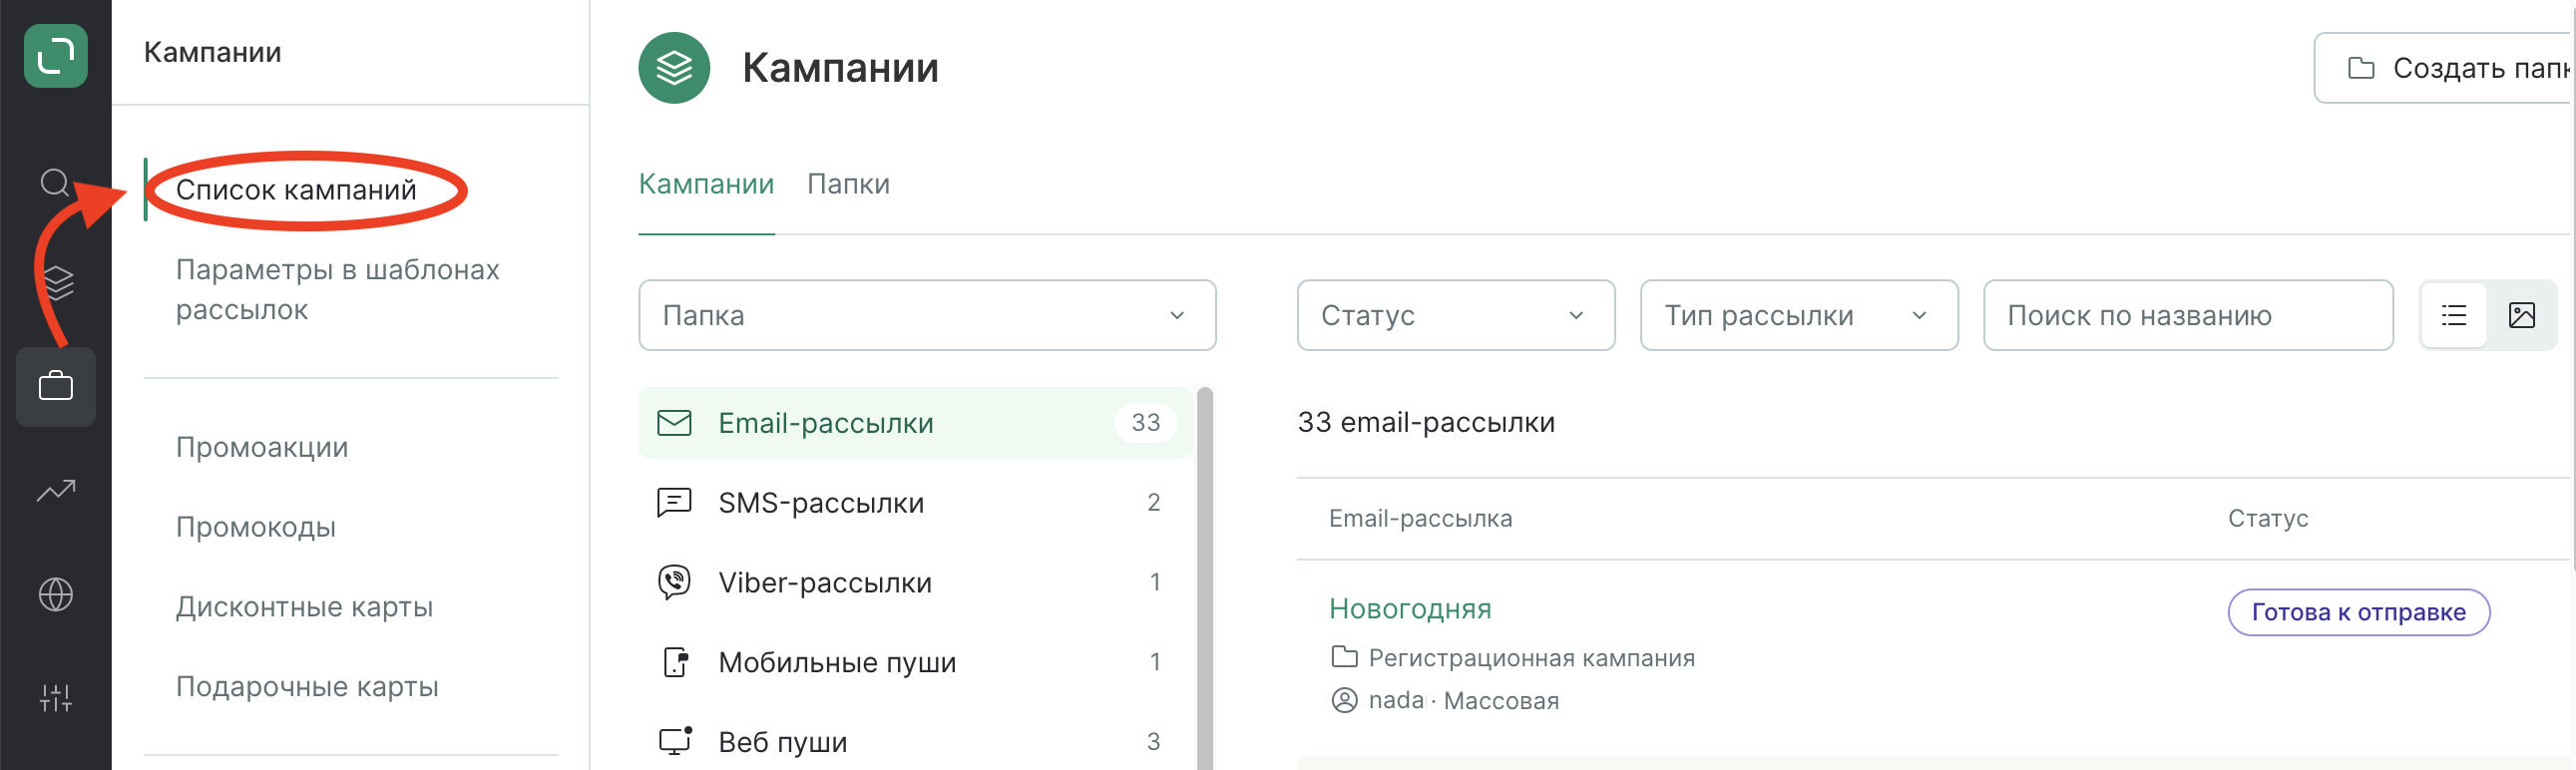This screenshot has height=770, width=2576.
Task: Click the Веб пуши monitor icon
Action: 675,741
